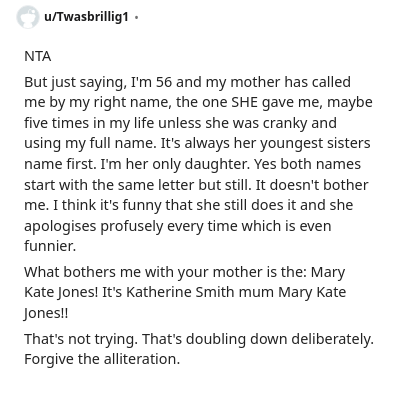Click the line 'me. I think it's funny'

pos(189,205)
